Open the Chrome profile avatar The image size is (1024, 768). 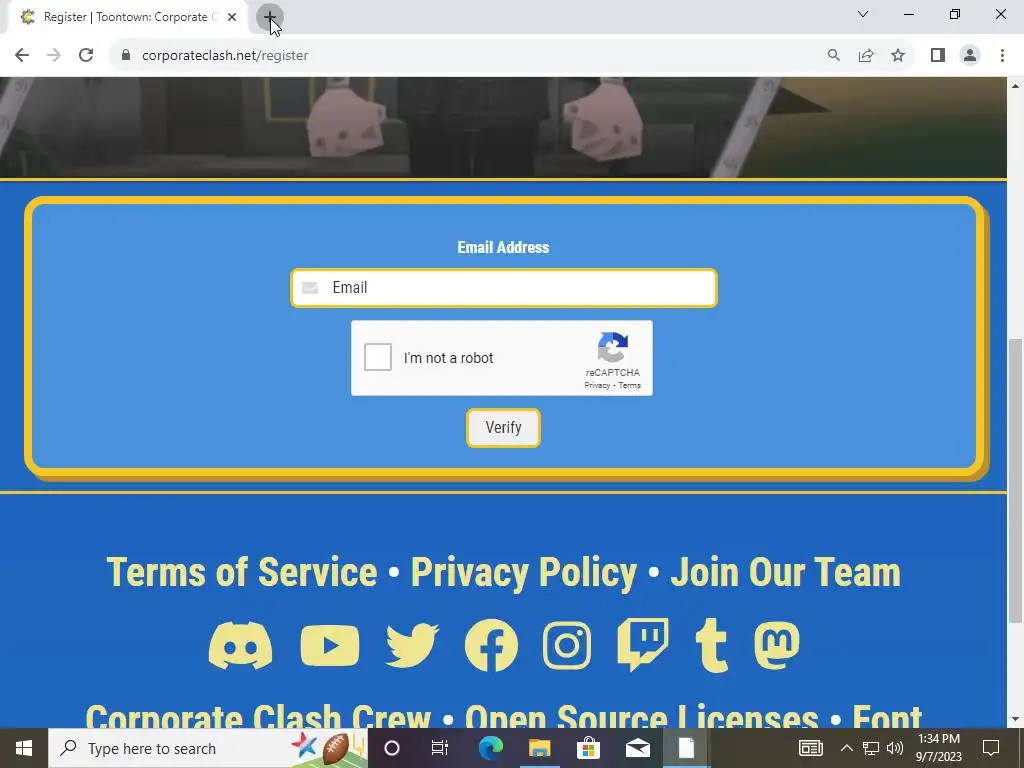click(x=970, y=56)
